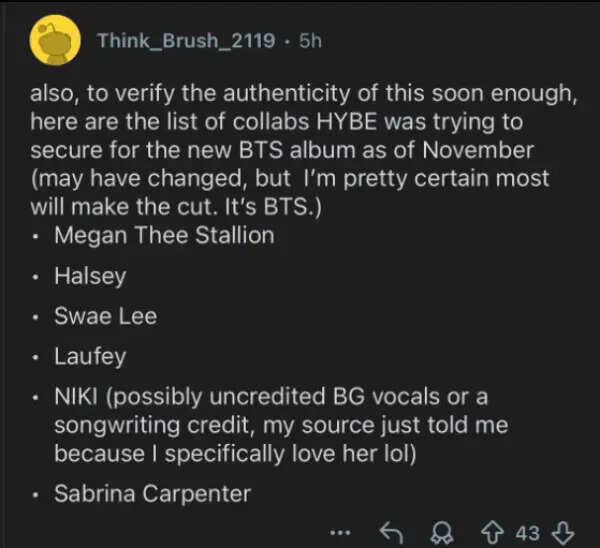
Task: Open Think_Brush_2119 user profile
Action: (x=185, y=41)
